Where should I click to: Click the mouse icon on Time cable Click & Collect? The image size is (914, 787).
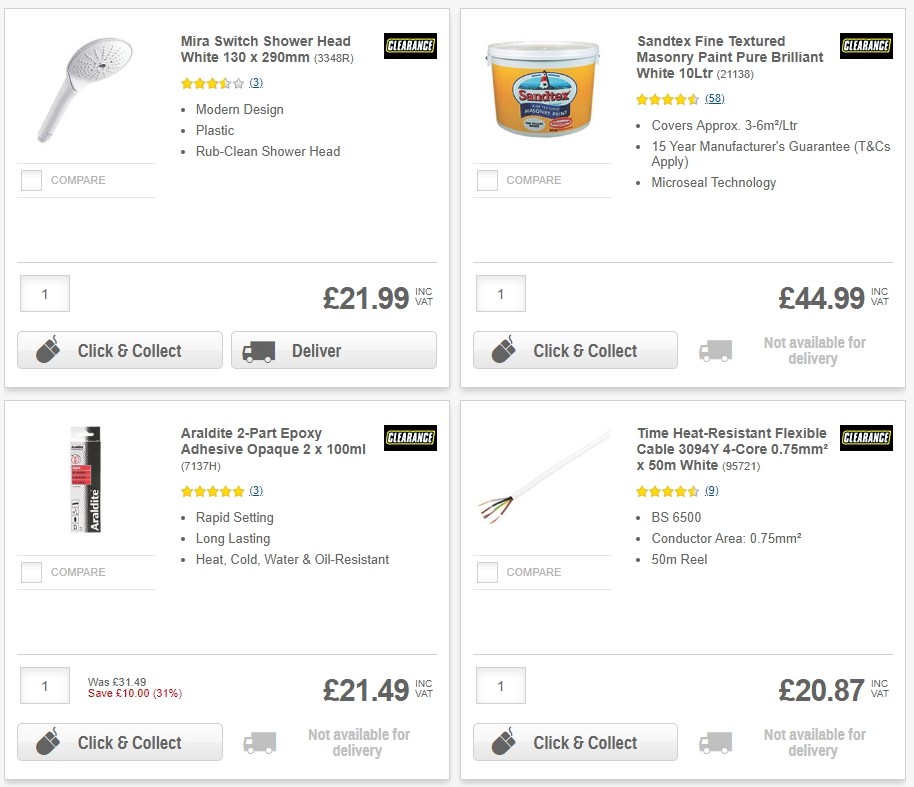coord(502,742)
